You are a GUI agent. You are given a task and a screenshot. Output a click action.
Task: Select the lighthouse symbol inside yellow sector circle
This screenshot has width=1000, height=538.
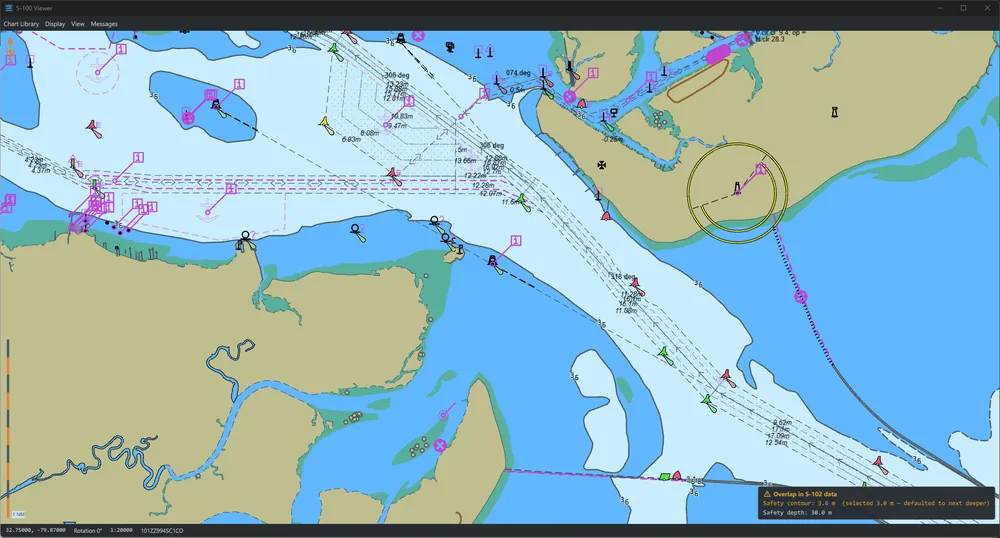point(738,188)
